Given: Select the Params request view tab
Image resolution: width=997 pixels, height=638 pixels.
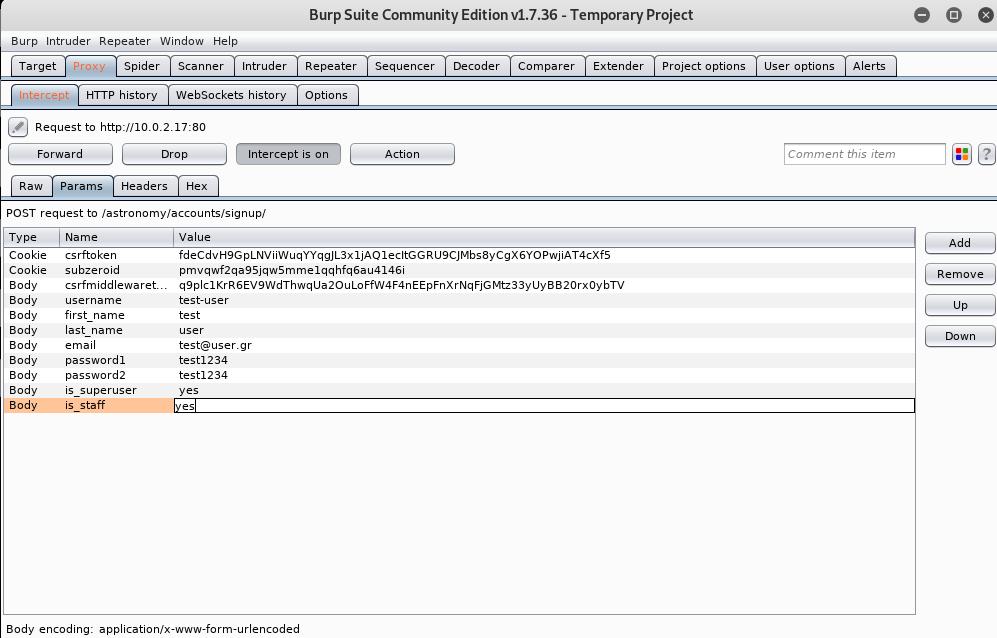Looking at the screenshot, I should [81, 186].
